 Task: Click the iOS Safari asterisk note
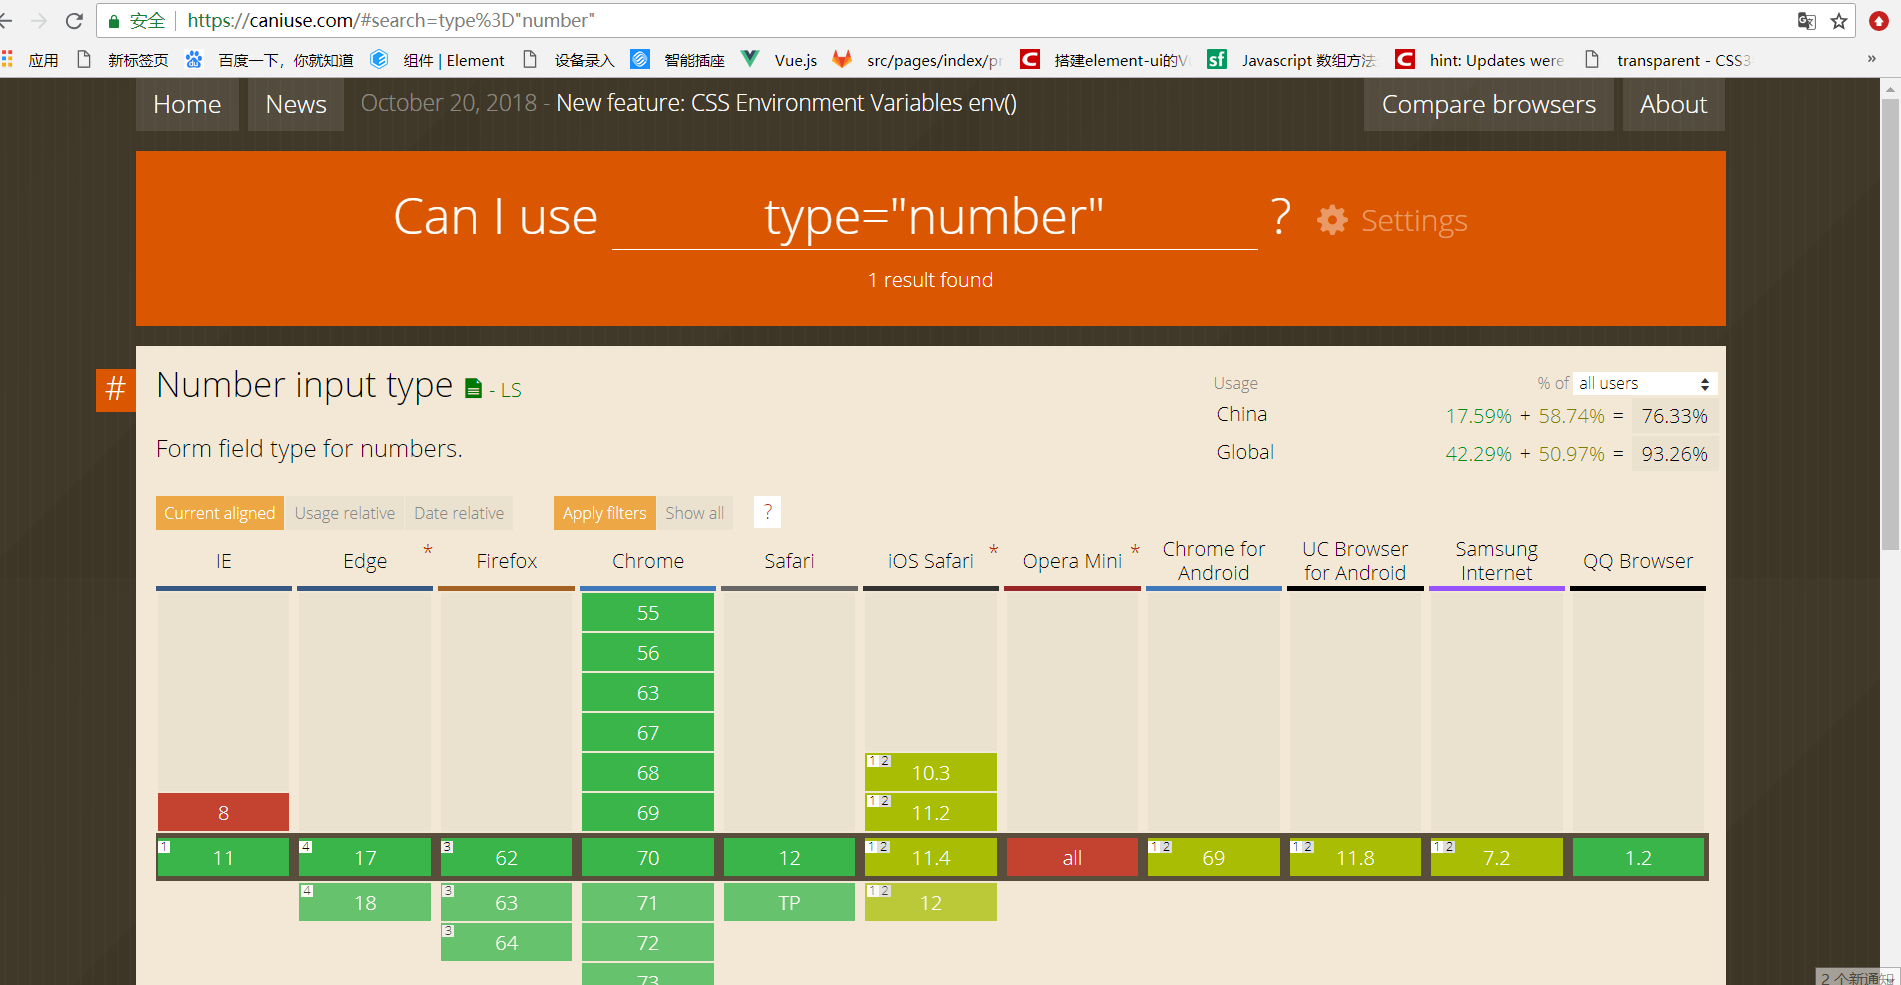point(994,550)
